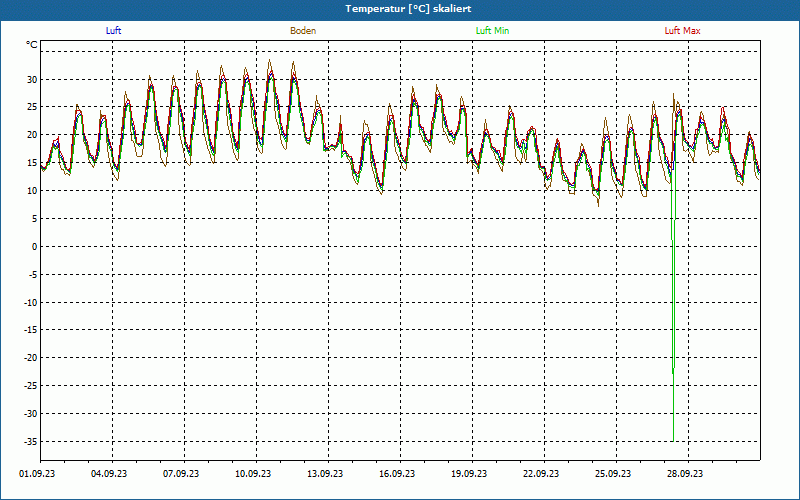Click the y-axis value -30
800x500 pixels.
pos(31,413)
